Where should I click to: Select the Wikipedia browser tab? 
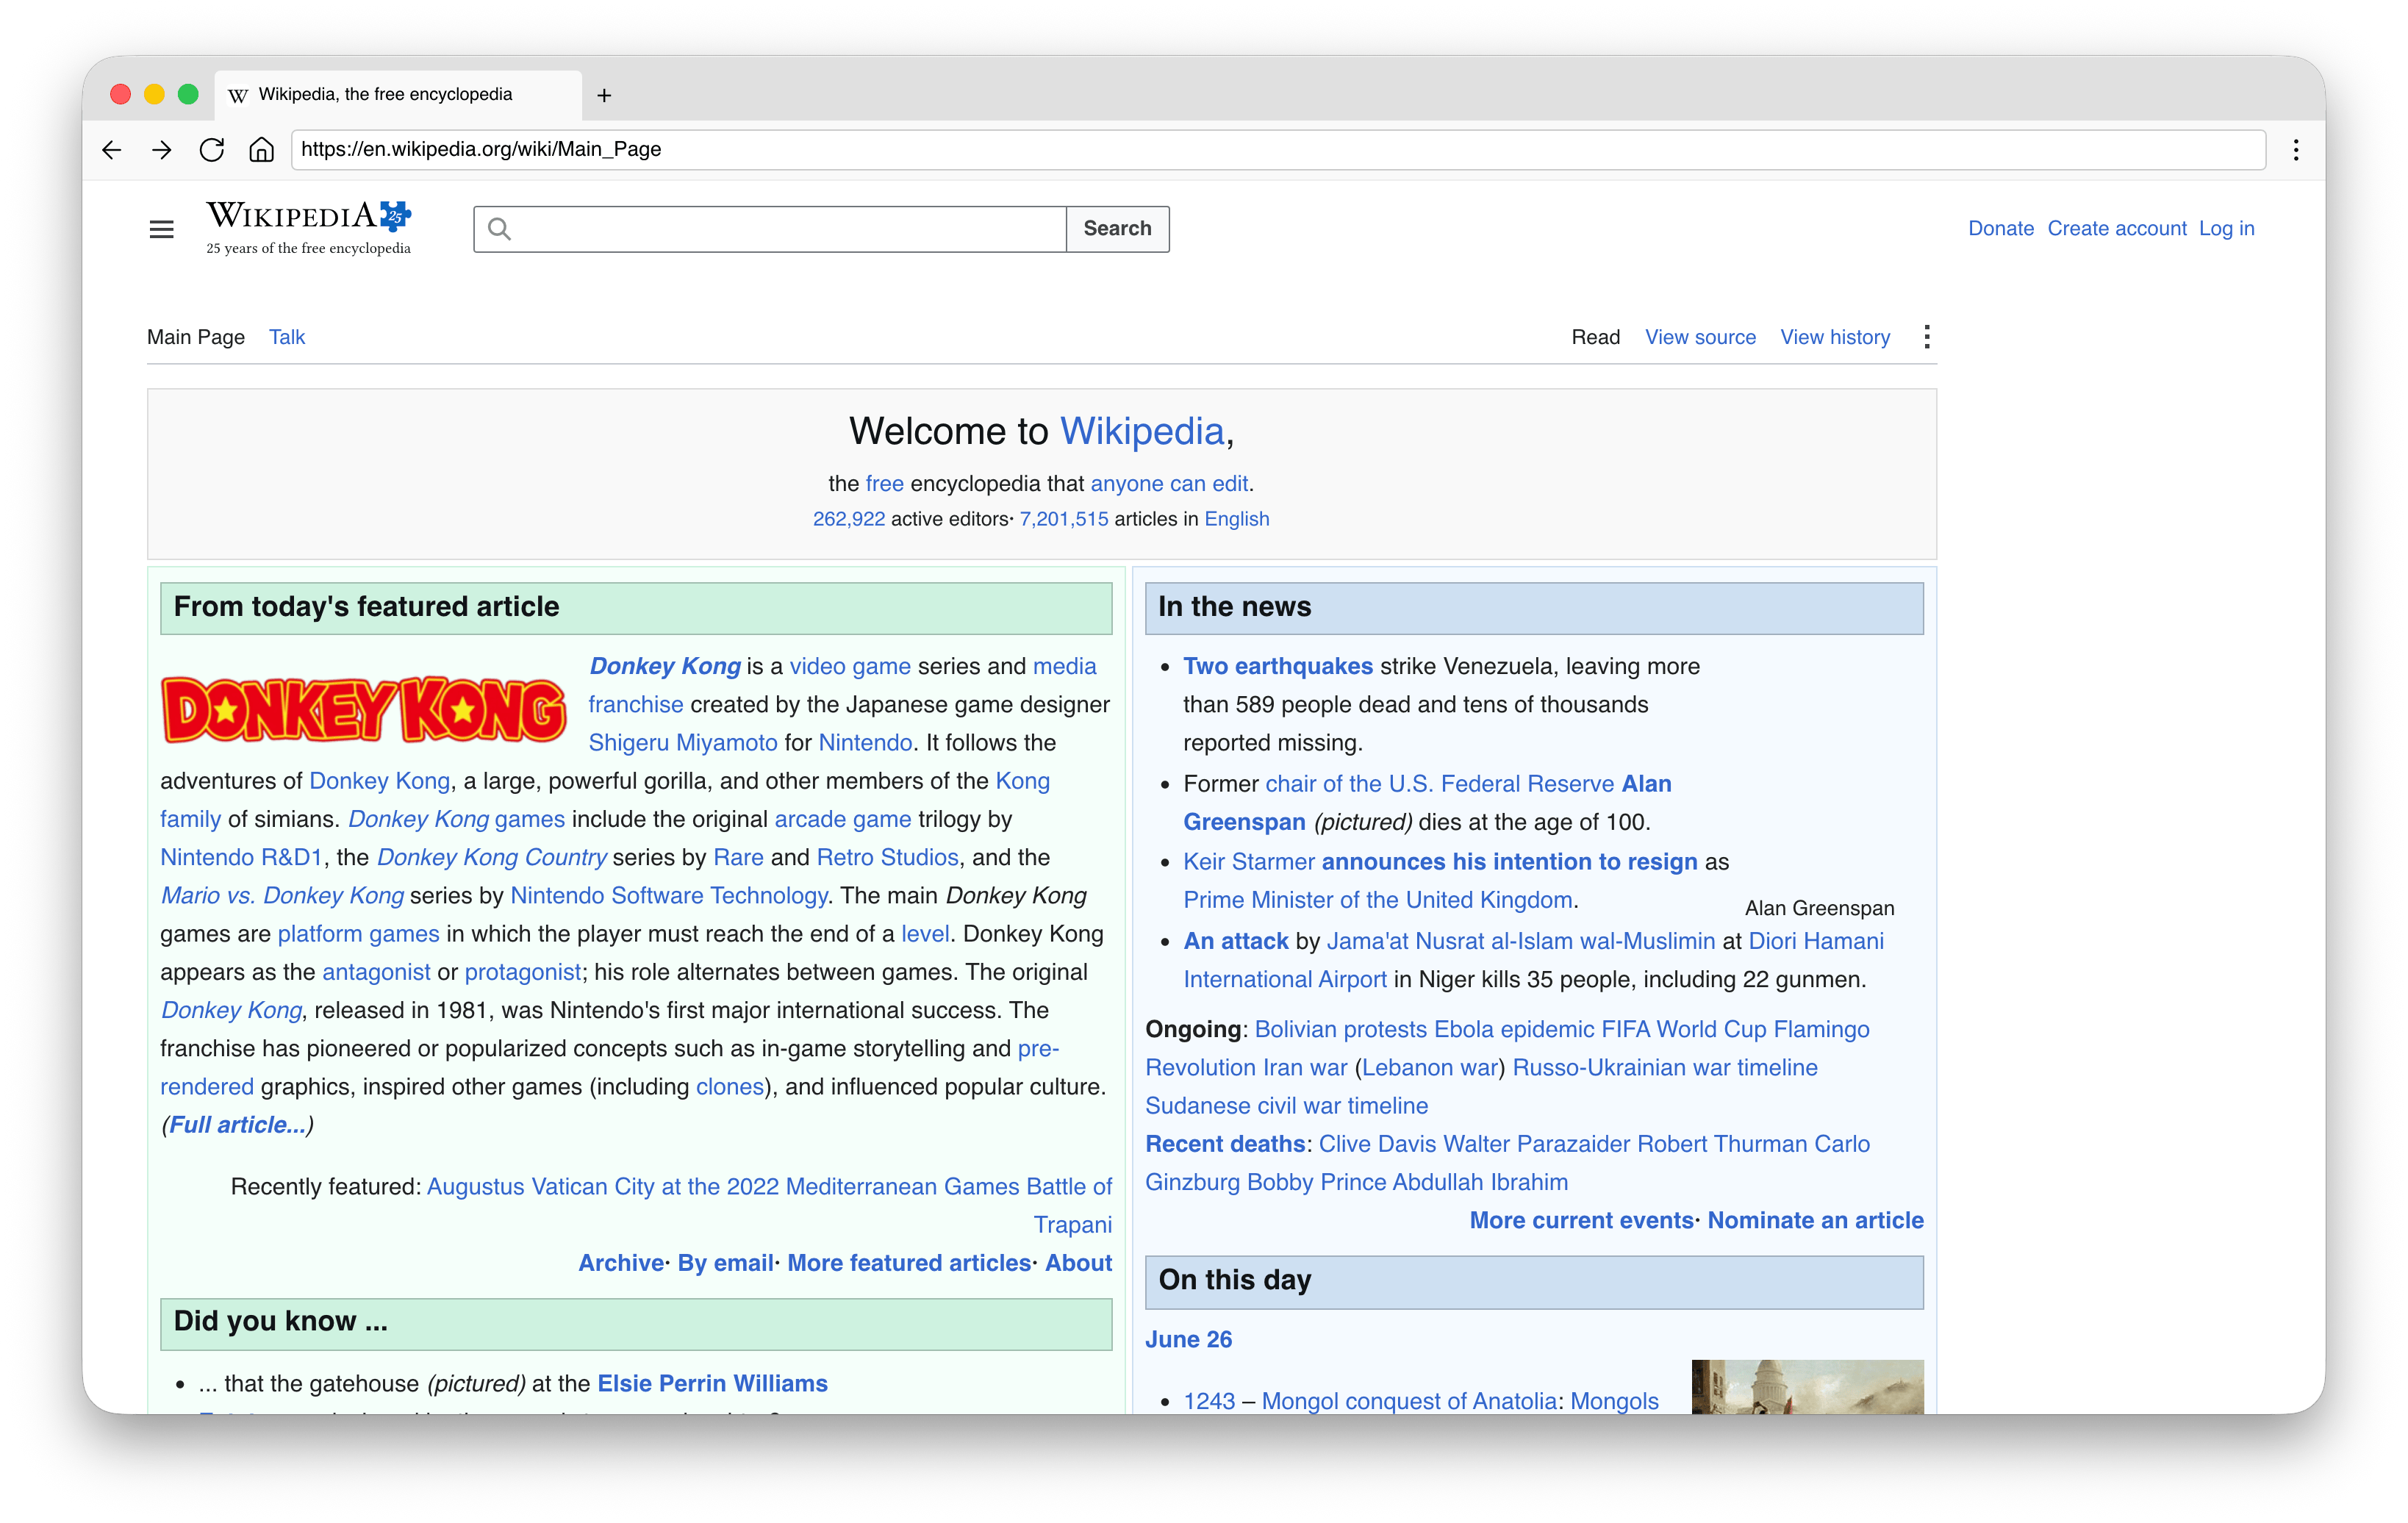[398, 95]
